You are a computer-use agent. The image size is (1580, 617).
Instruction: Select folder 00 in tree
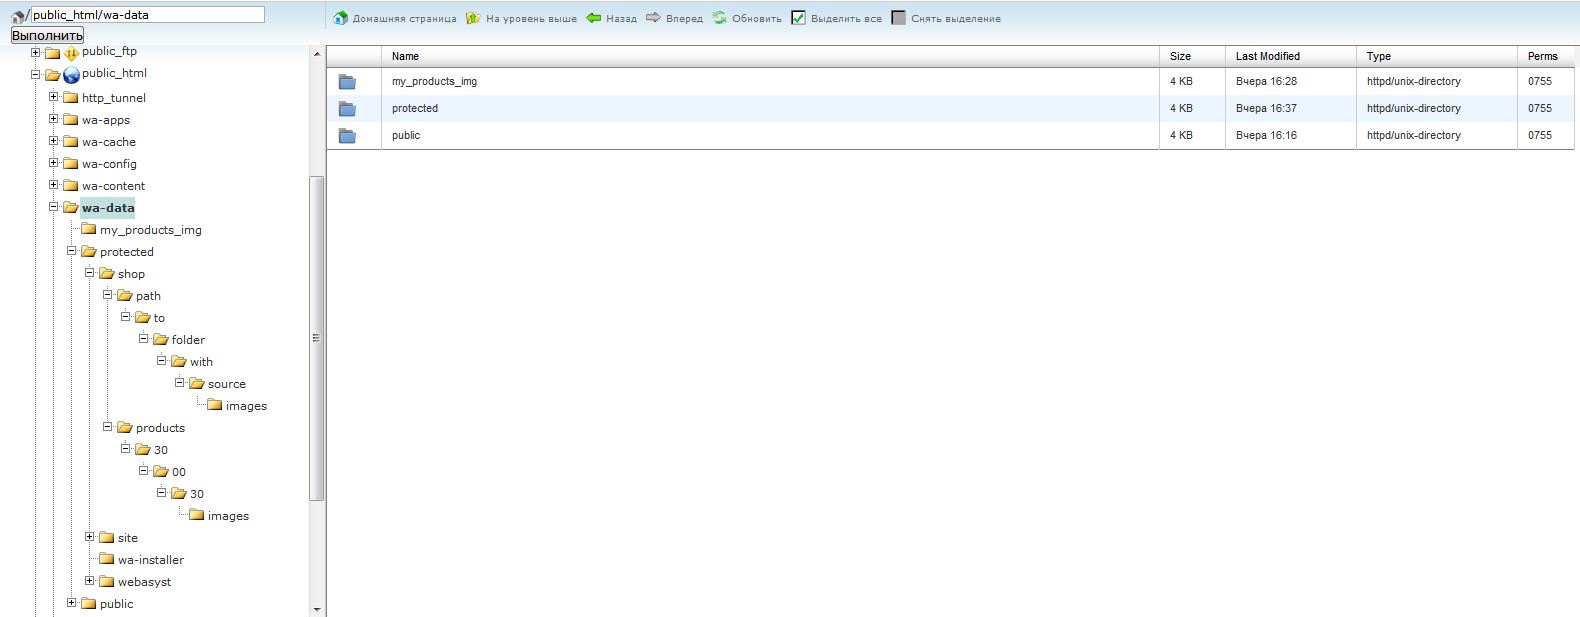[179, 472]
